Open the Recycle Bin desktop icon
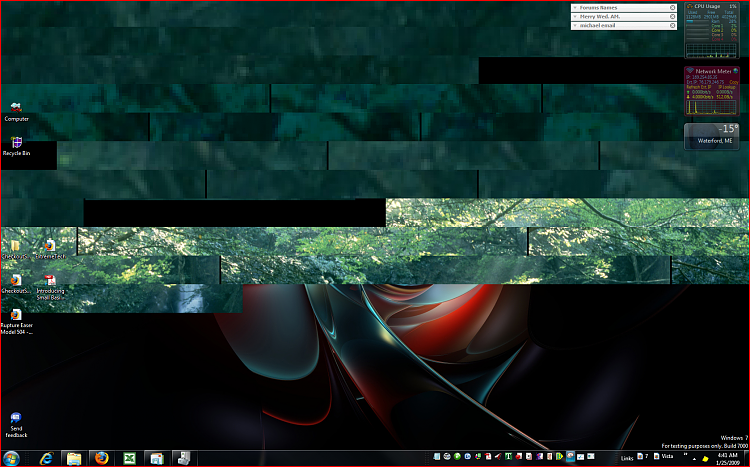This screenshot has height=467, width=750. tap(16, 146)
